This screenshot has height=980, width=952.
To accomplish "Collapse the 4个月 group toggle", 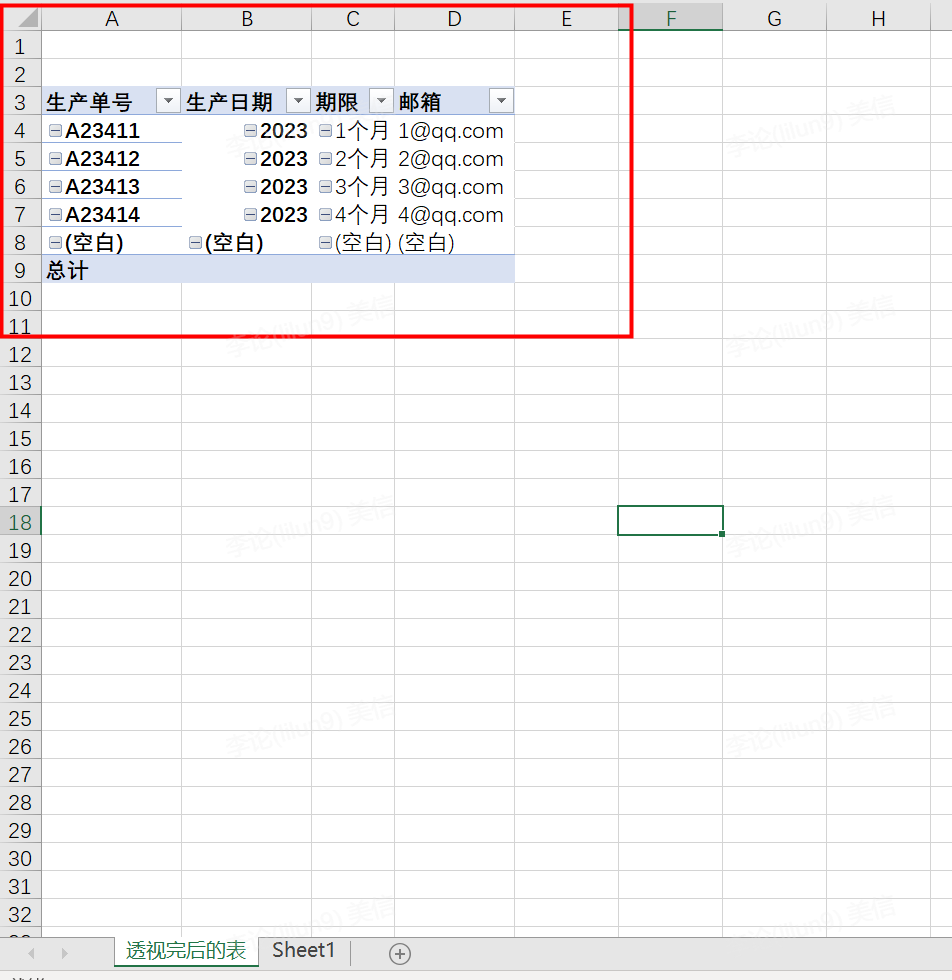I will click(x=325, y=214).
